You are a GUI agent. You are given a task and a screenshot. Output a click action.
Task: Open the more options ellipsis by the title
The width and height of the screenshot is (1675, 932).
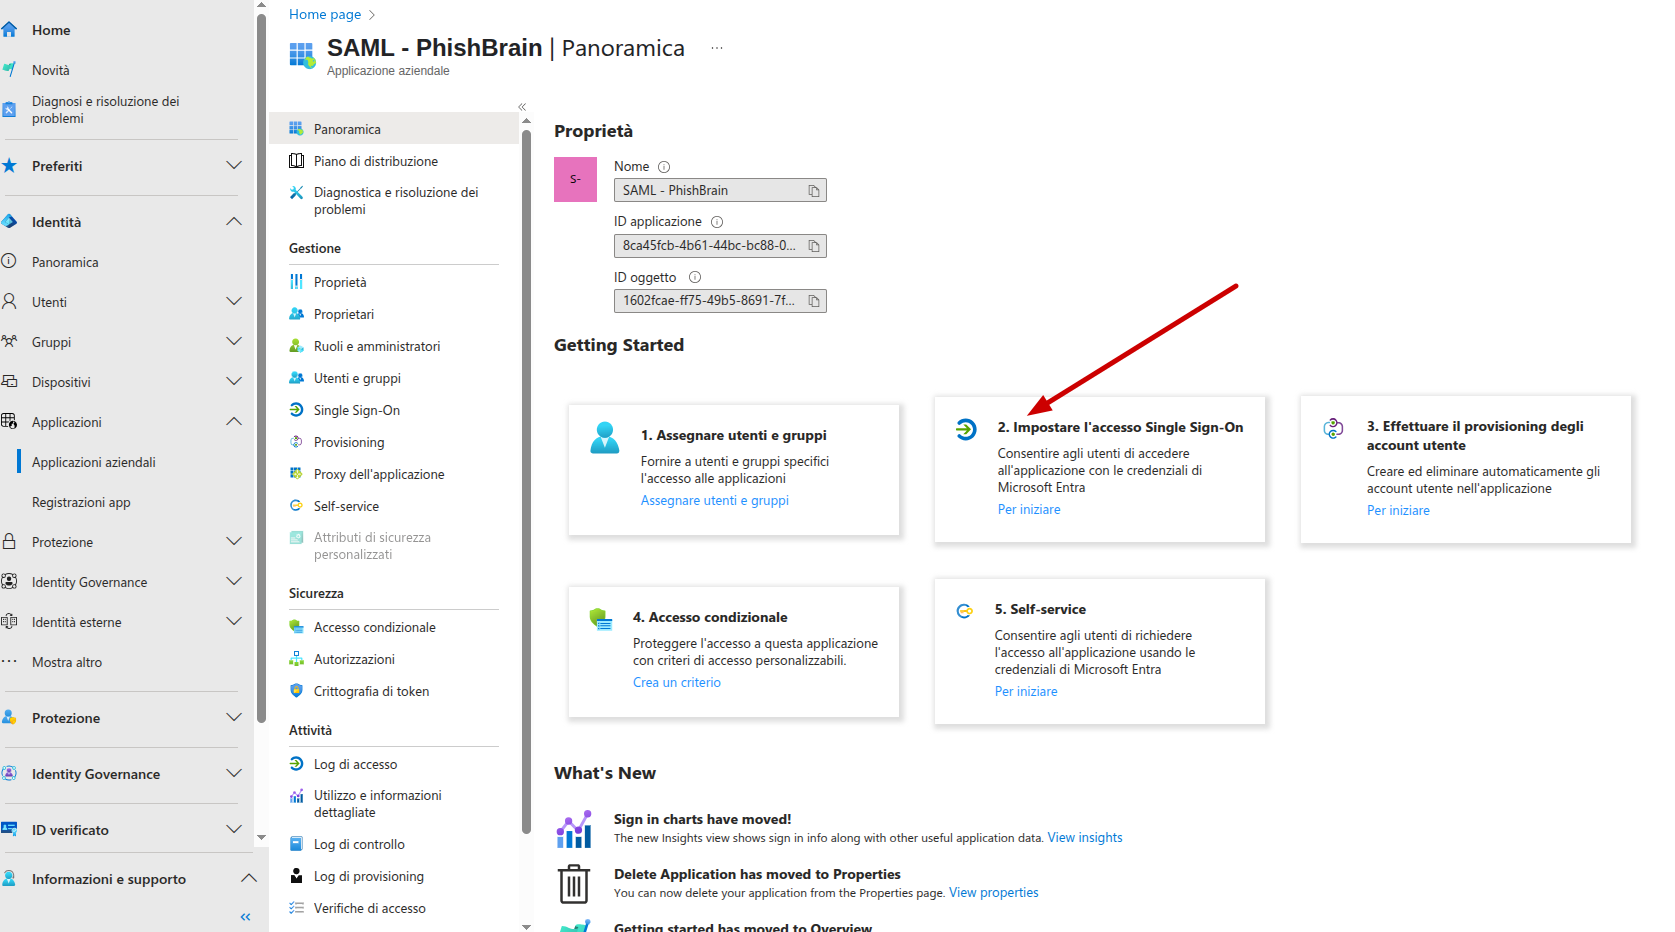(x=717, y=48)
